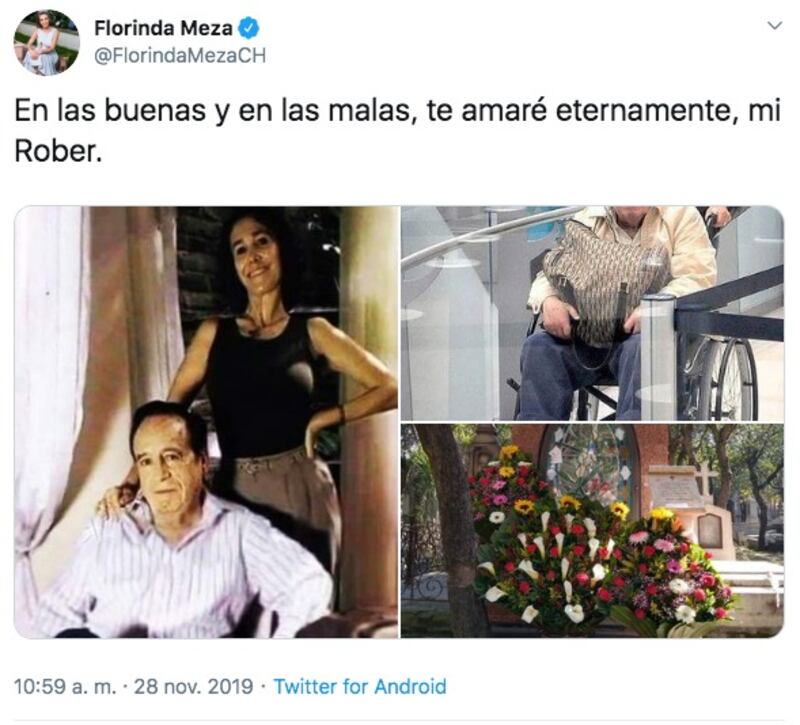Click the blue verified badge
The height and width of the screenshot is (725, 800).
(x=249, y=29)
